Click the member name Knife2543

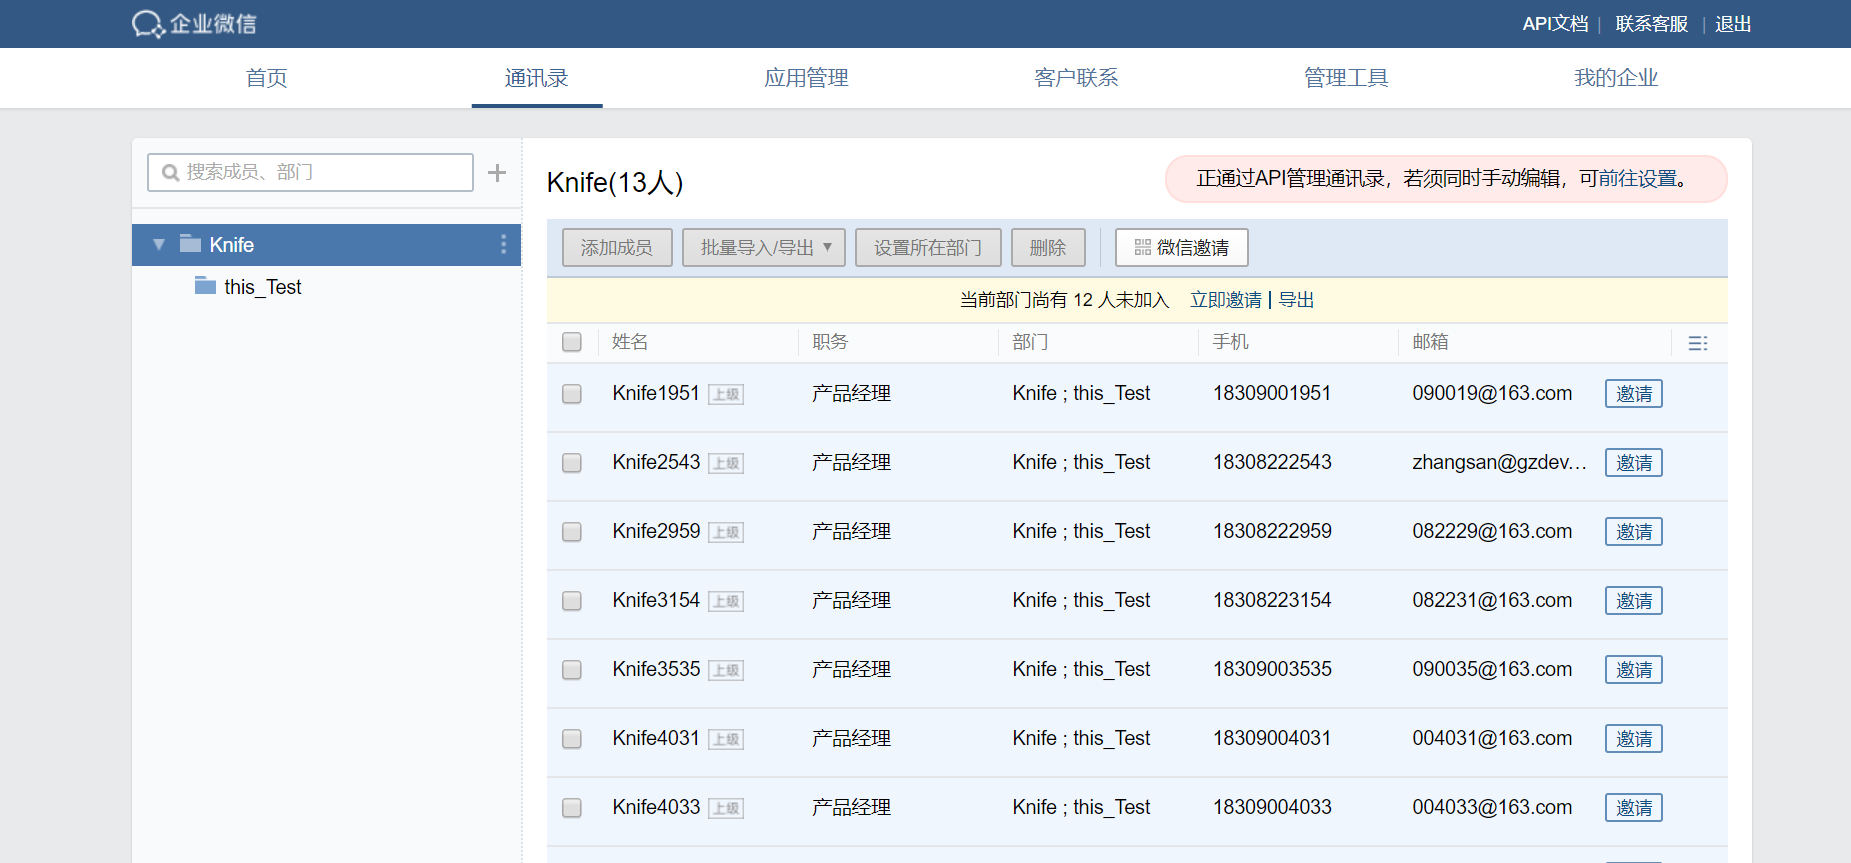tap(656, 462)
